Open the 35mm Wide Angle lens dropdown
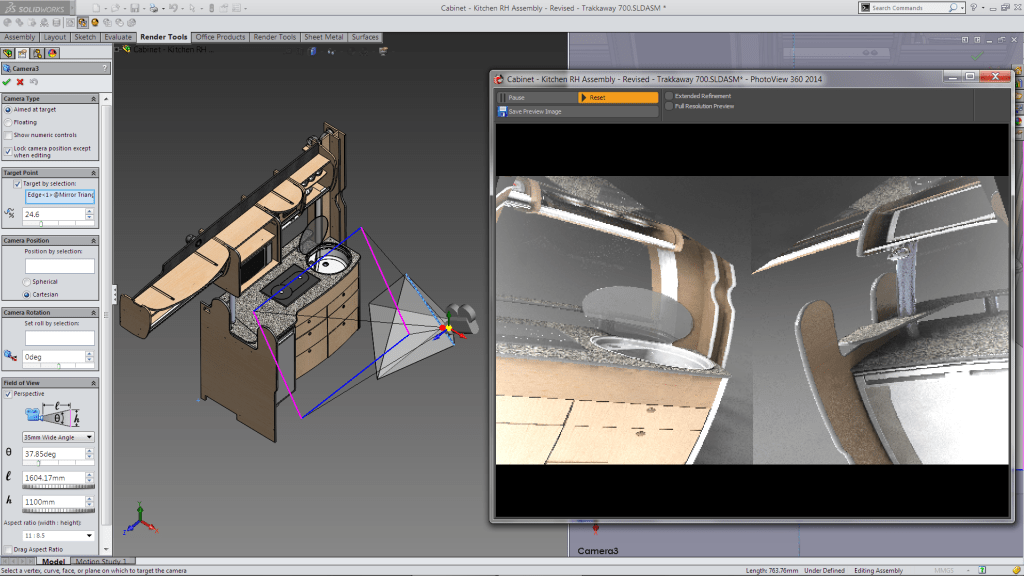 click(60, 437)
